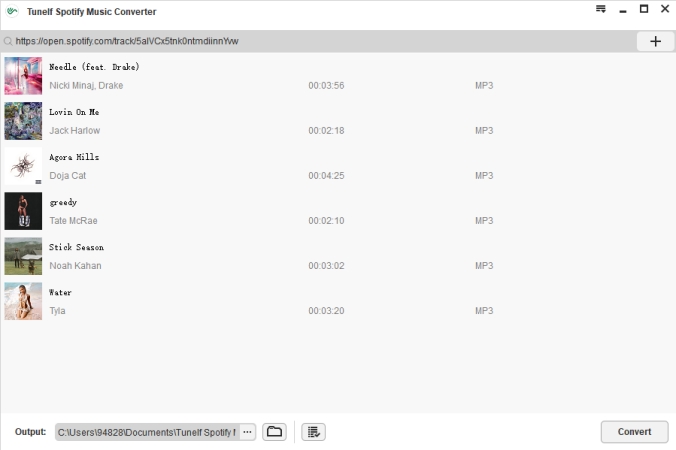
Task: Click the MP3 format for Agora Hills
Action: coord(484,176)
